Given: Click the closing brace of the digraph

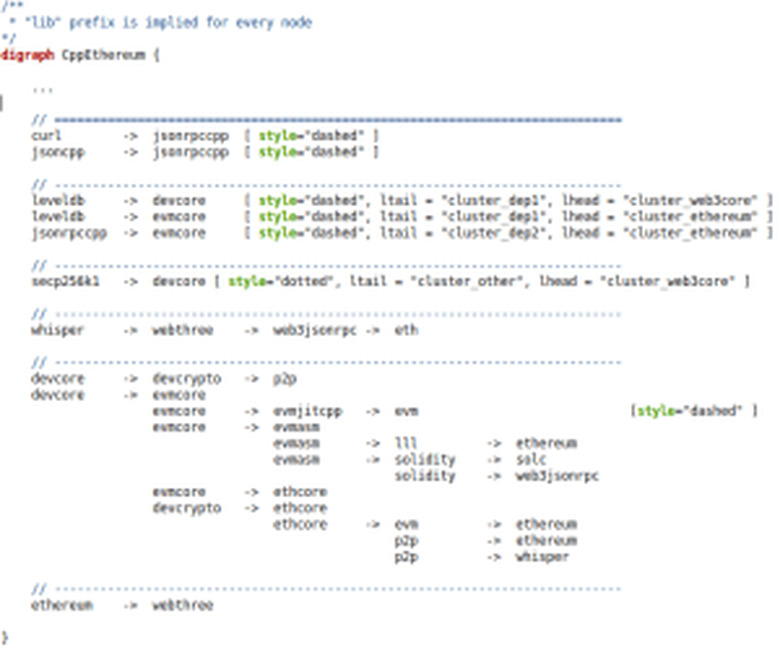Looking at the screenshot, I should click(4, 637).
